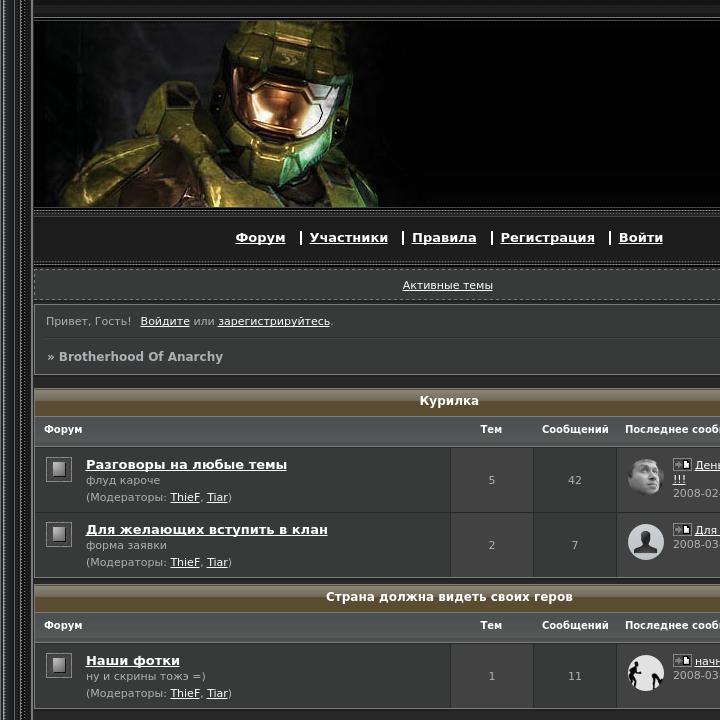Open the Участники members page
The height and width of the screenshot is (720, 720).
coord(349,238)
